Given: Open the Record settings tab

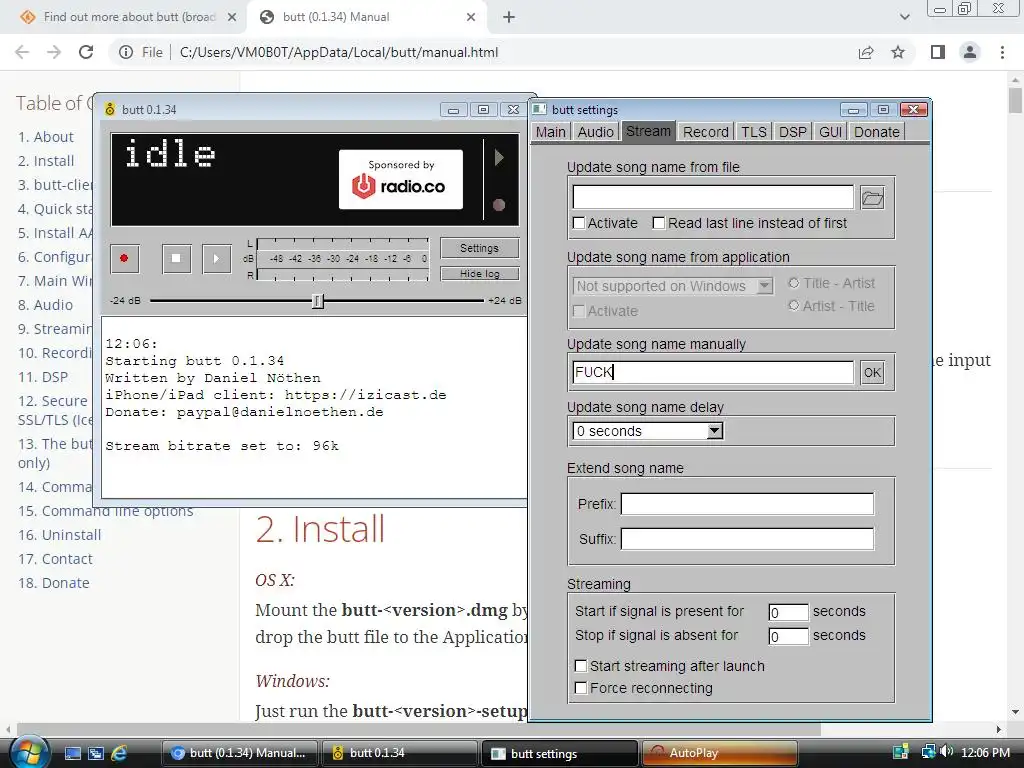Looking at the screenshot, I should click(705, 132).
